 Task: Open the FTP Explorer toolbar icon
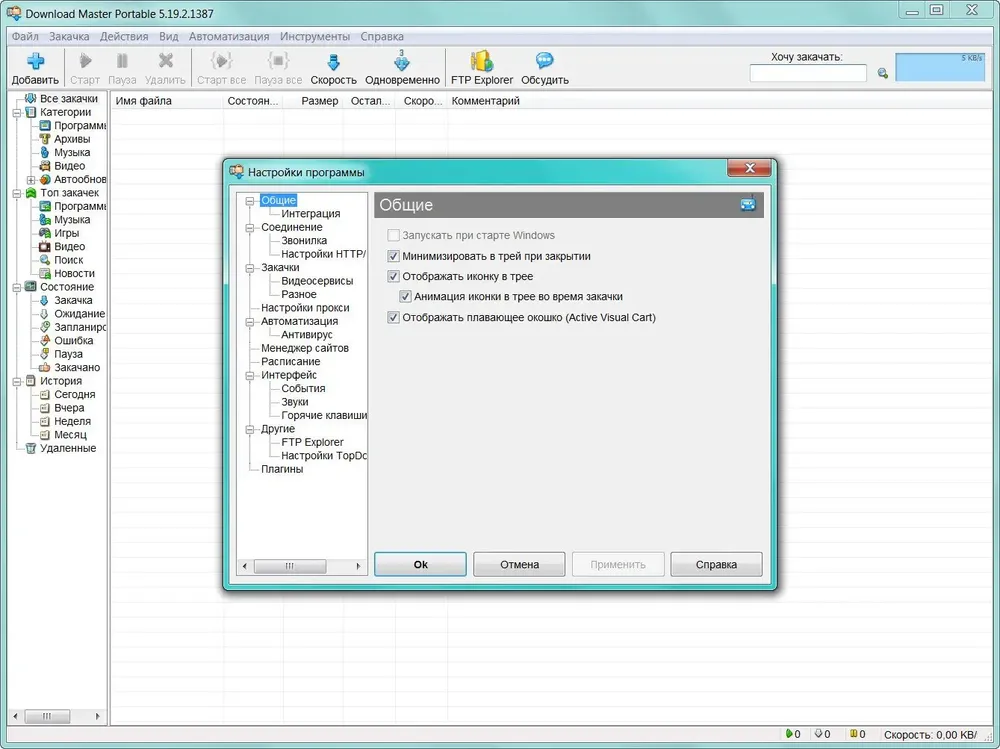point(482,61)
